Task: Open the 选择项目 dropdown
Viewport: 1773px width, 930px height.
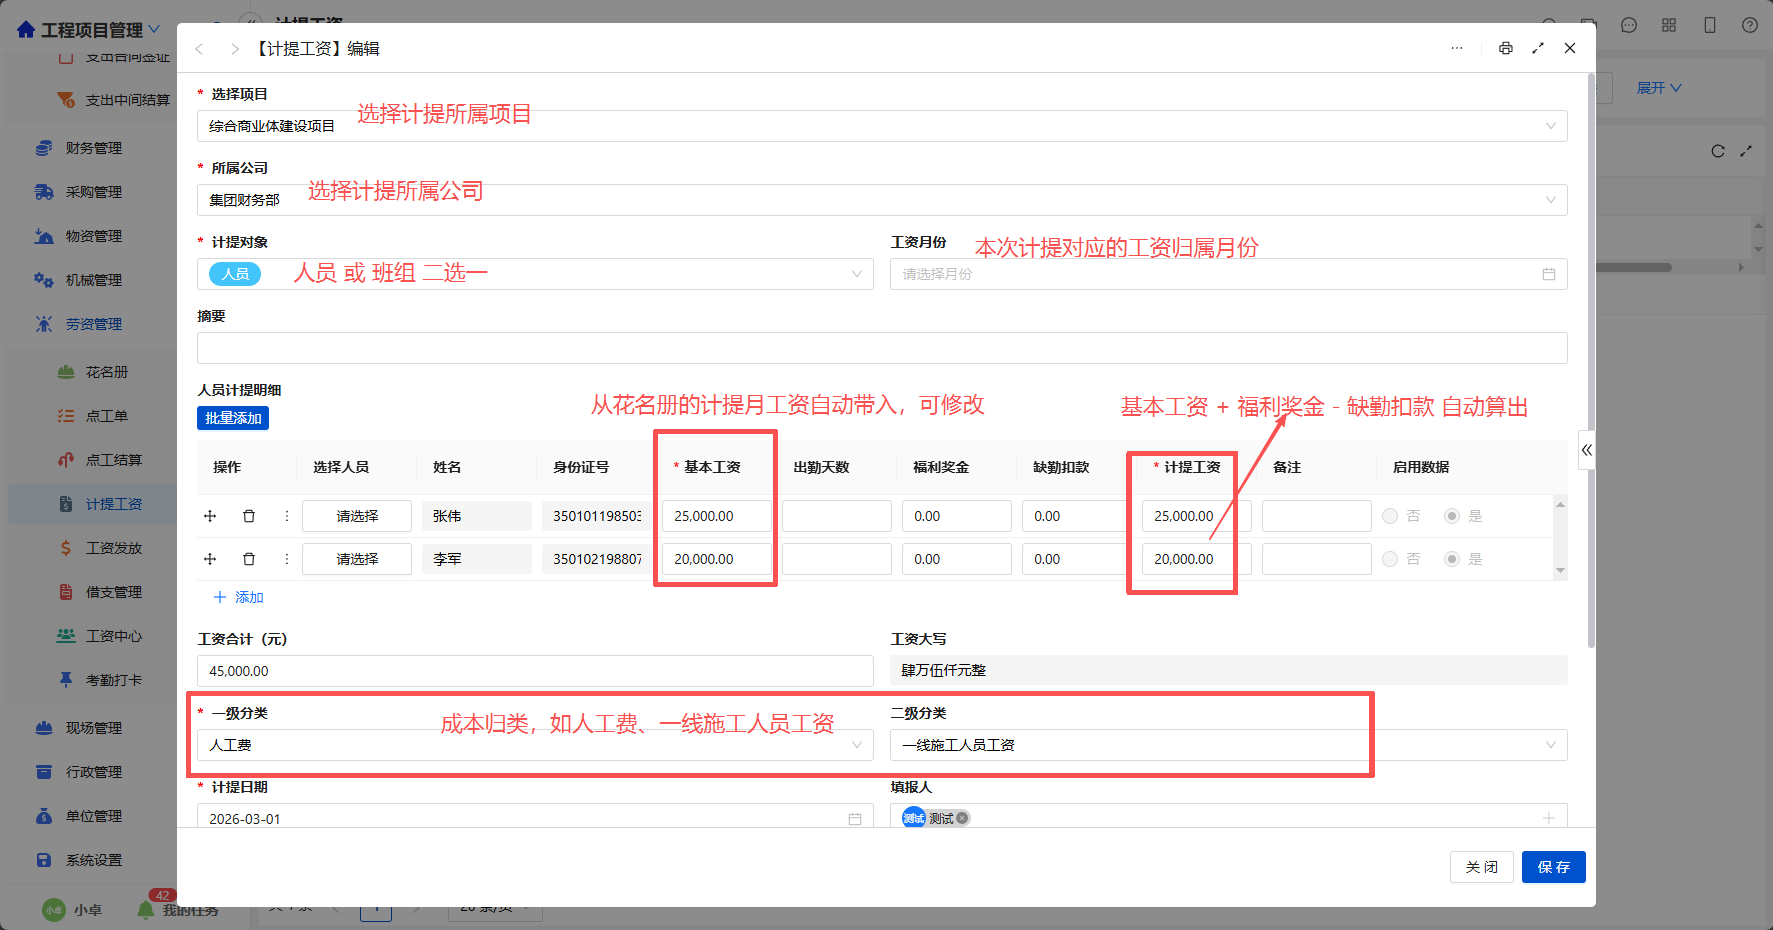Action: click(882, 126)
